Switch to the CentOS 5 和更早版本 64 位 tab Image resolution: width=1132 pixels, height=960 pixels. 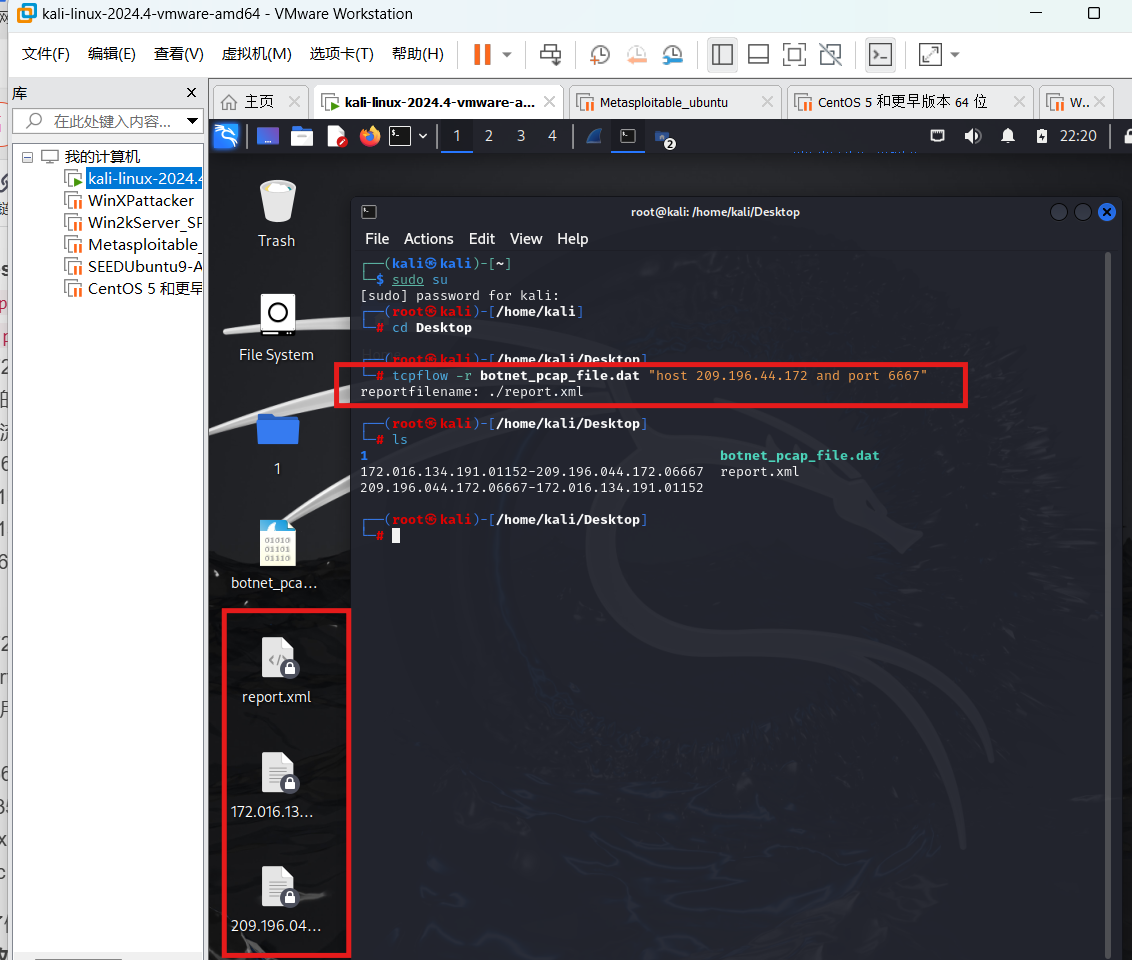coord(902,102)
